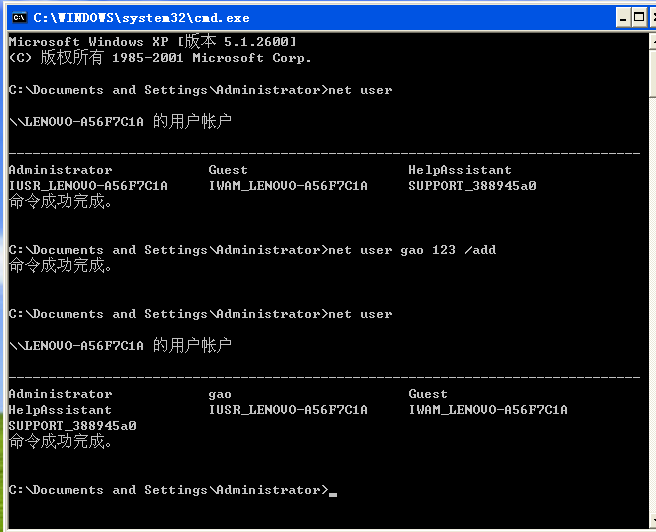Screen dimensions: 656x532
Task: Maximize the command prompt window
Action: tap(639, 18)
